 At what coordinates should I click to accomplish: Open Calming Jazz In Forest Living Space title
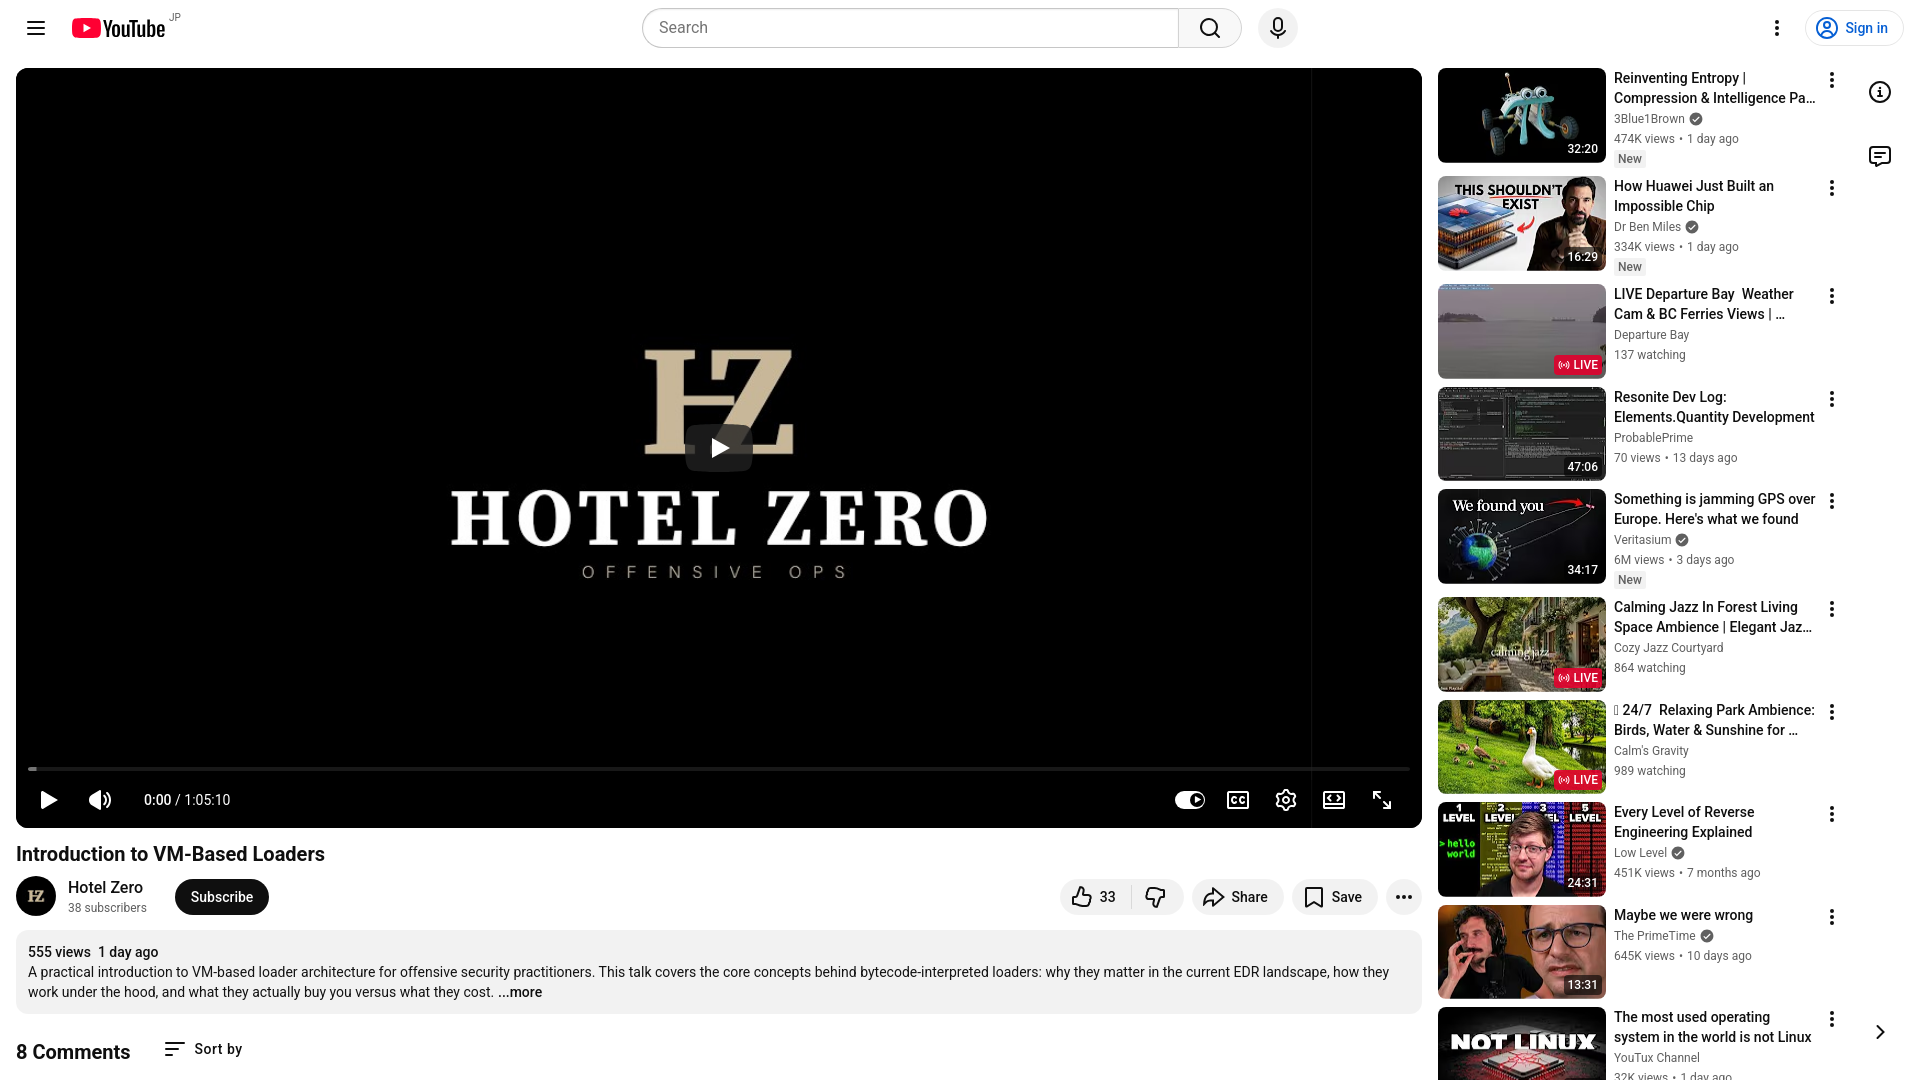pos(1713,617)
